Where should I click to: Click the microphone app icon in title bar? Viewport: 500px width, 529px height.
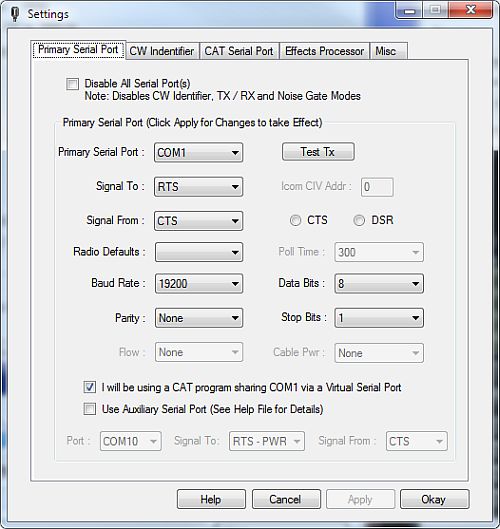[x=15, y=14]
